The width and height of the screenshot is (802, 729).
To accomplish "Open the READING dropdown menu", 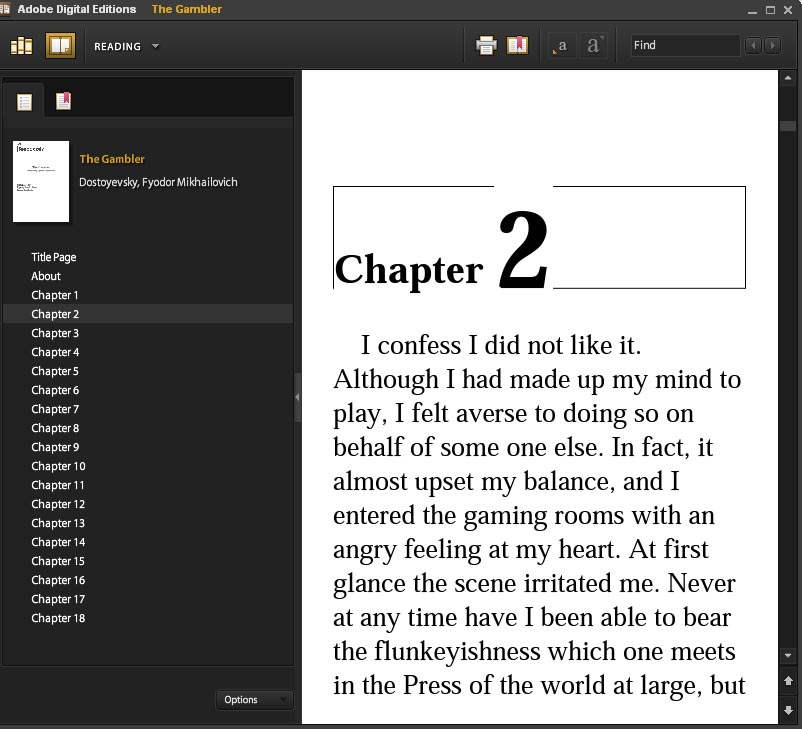I will click(x=126, y=47).
